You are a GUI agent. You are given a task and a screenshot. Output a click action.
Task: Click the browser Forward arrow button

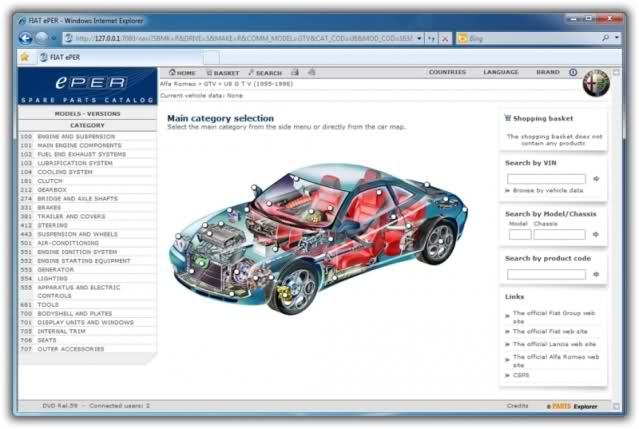click(42, 38)
